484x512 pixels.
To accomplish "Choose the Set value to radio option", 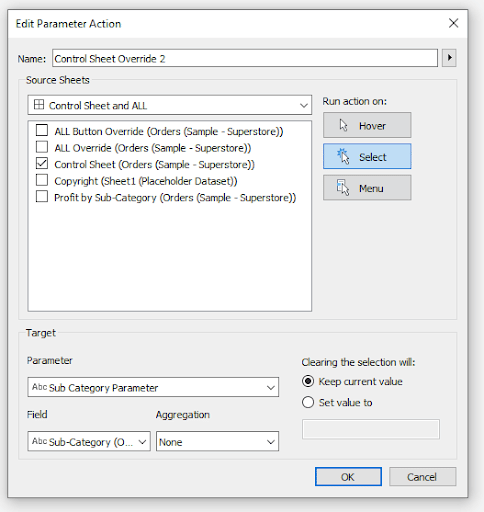I will [x=308, y=402].
